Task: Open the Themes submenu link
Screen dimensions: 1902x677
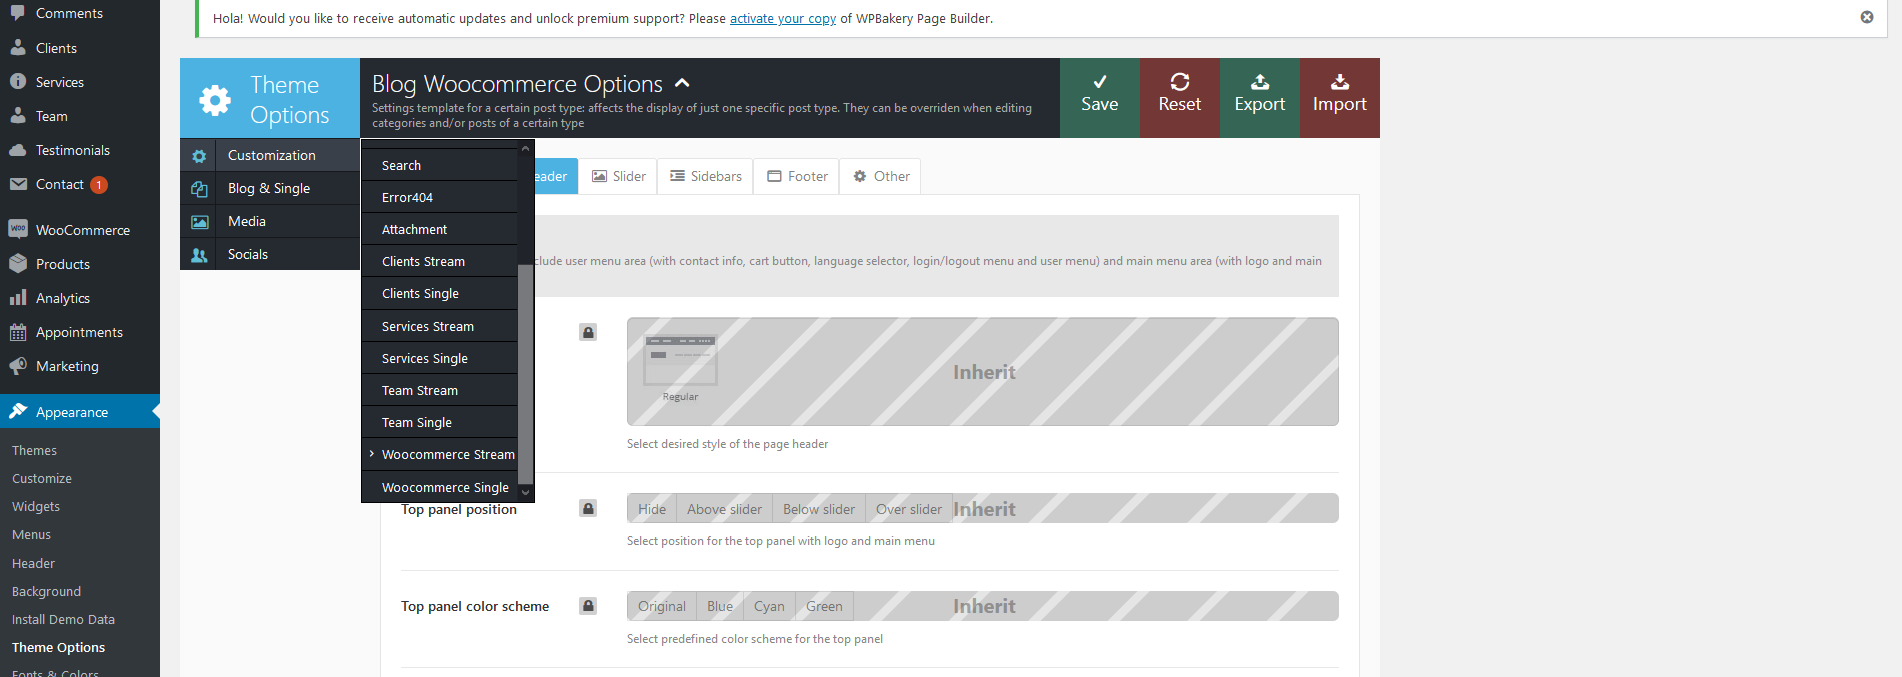Action: point(34,450)
